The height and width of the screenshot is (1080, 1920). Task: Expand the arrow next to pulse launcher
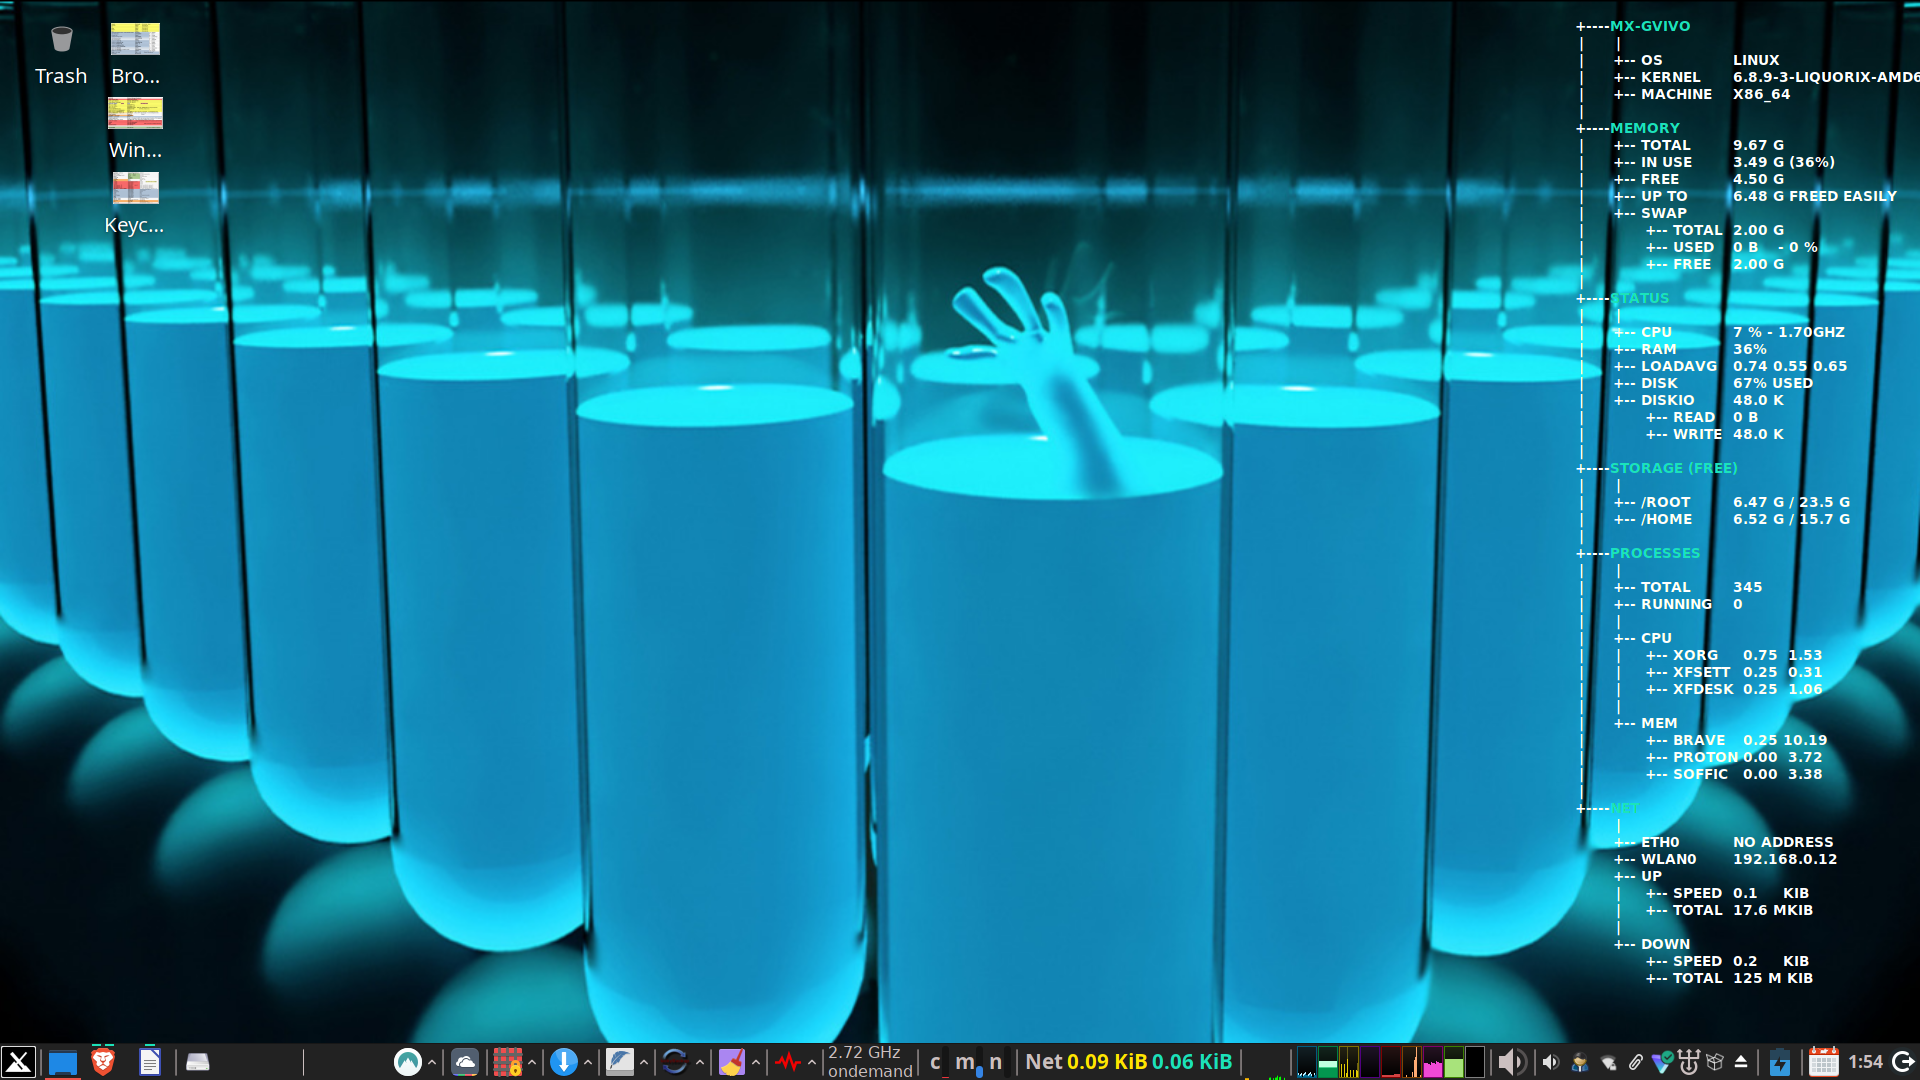pos(812,1062)
